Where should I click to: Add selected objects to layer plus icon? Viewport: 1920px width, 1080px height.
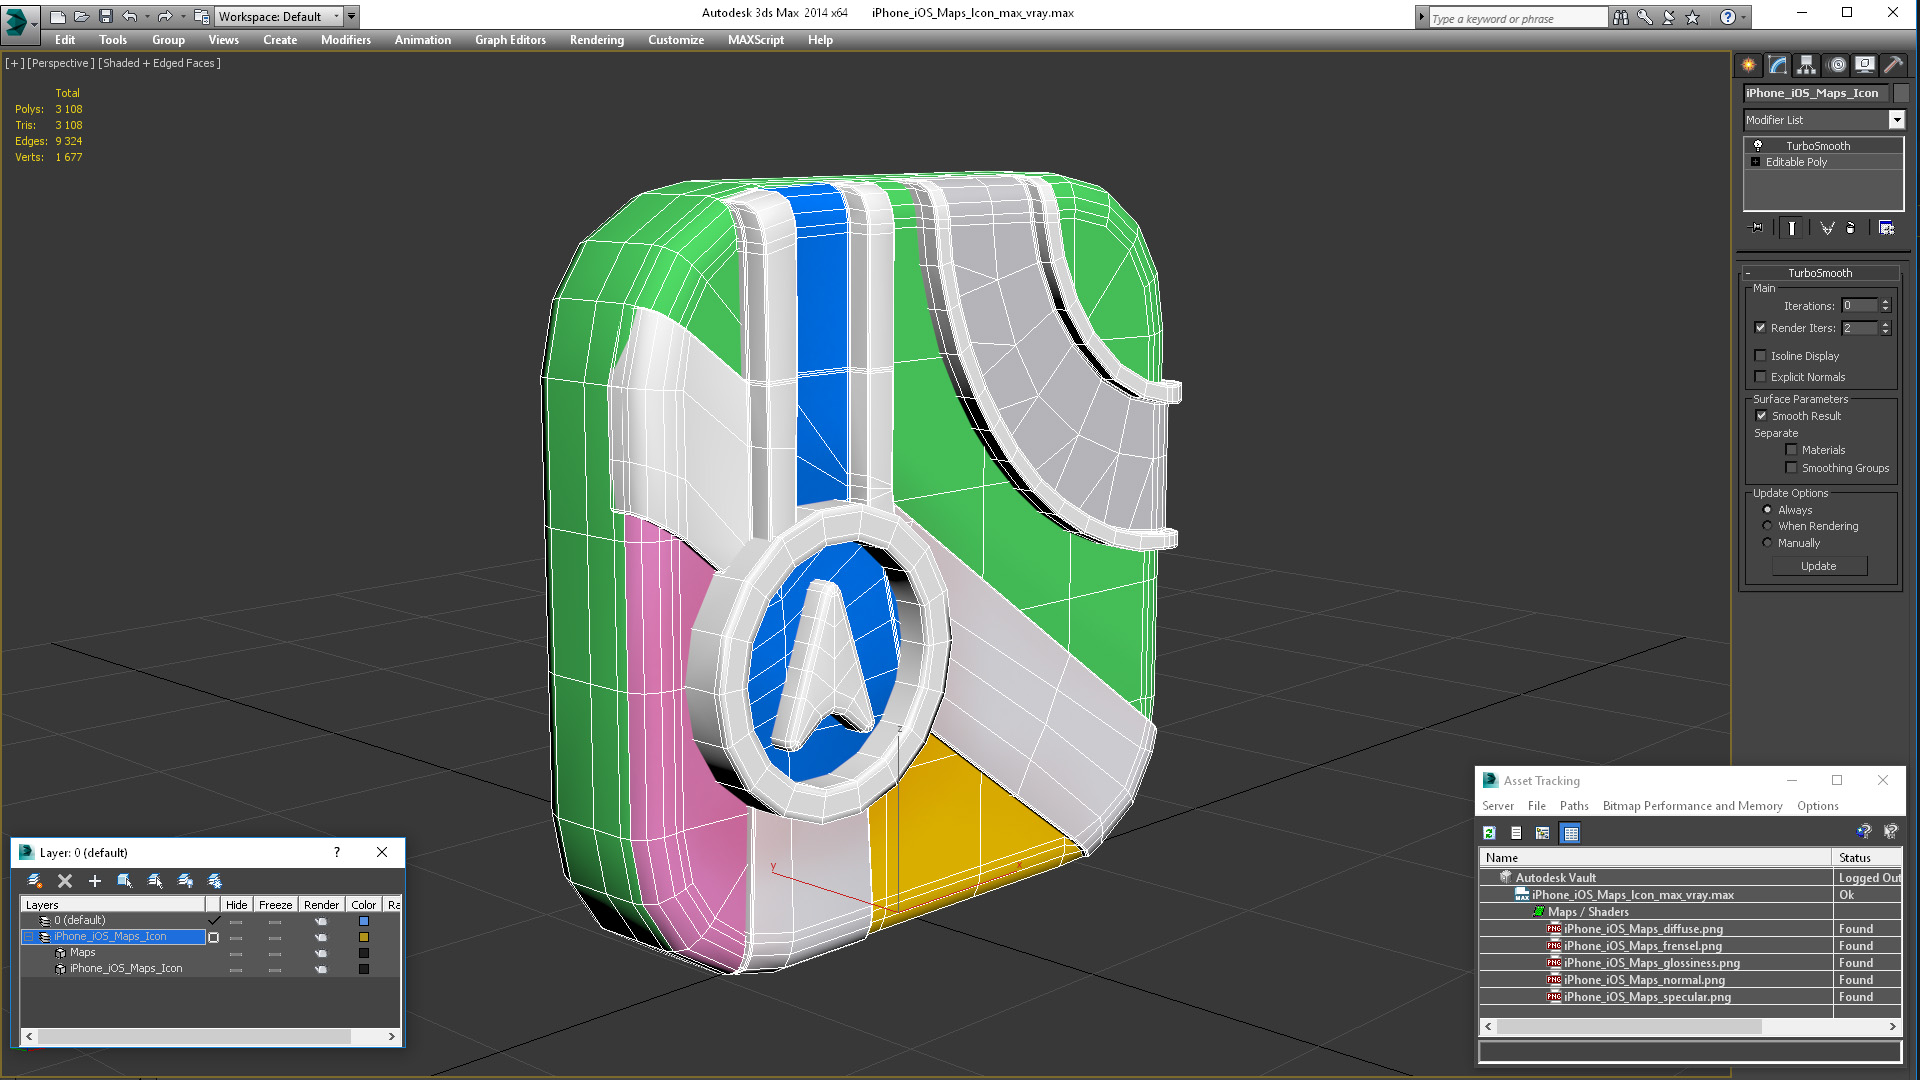95,881
